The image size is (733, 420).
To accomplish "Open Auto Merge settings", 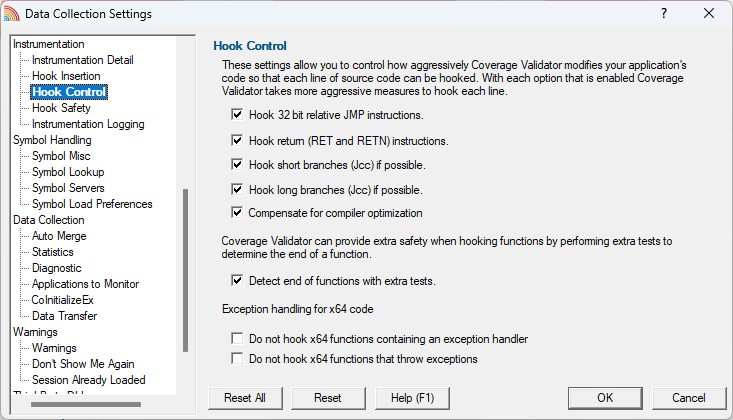I will 59,236.
